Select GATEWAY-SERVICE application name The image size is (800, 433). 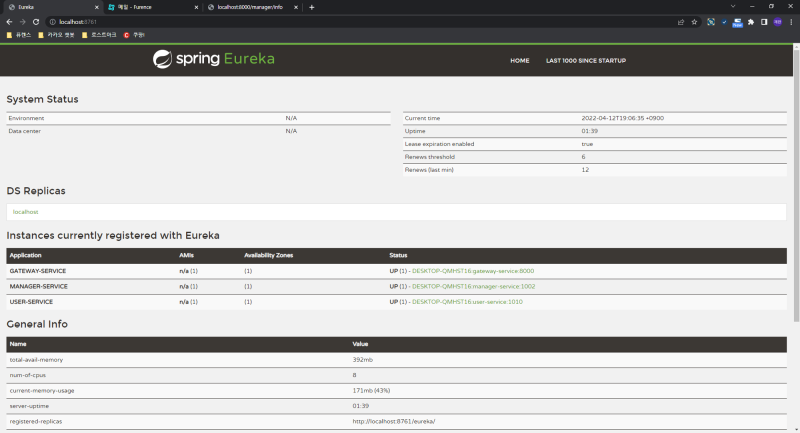tap(38, 271)
